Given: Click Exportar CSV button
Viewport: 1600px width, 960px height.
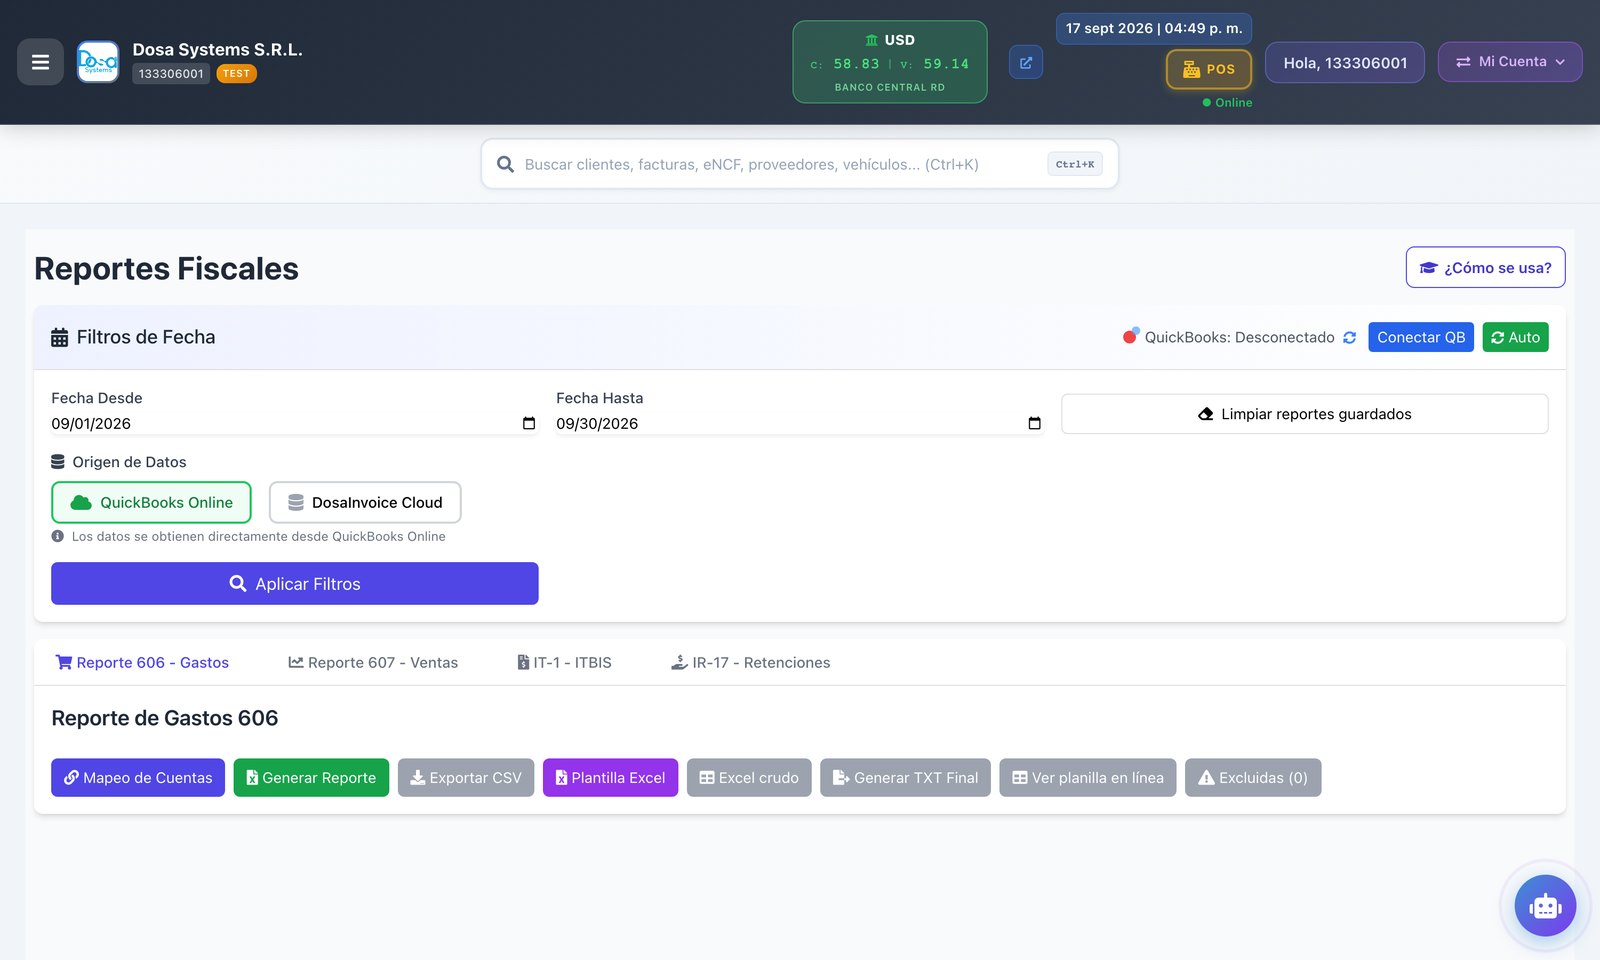Looking at the screenshot, I should tap(466, 778).
